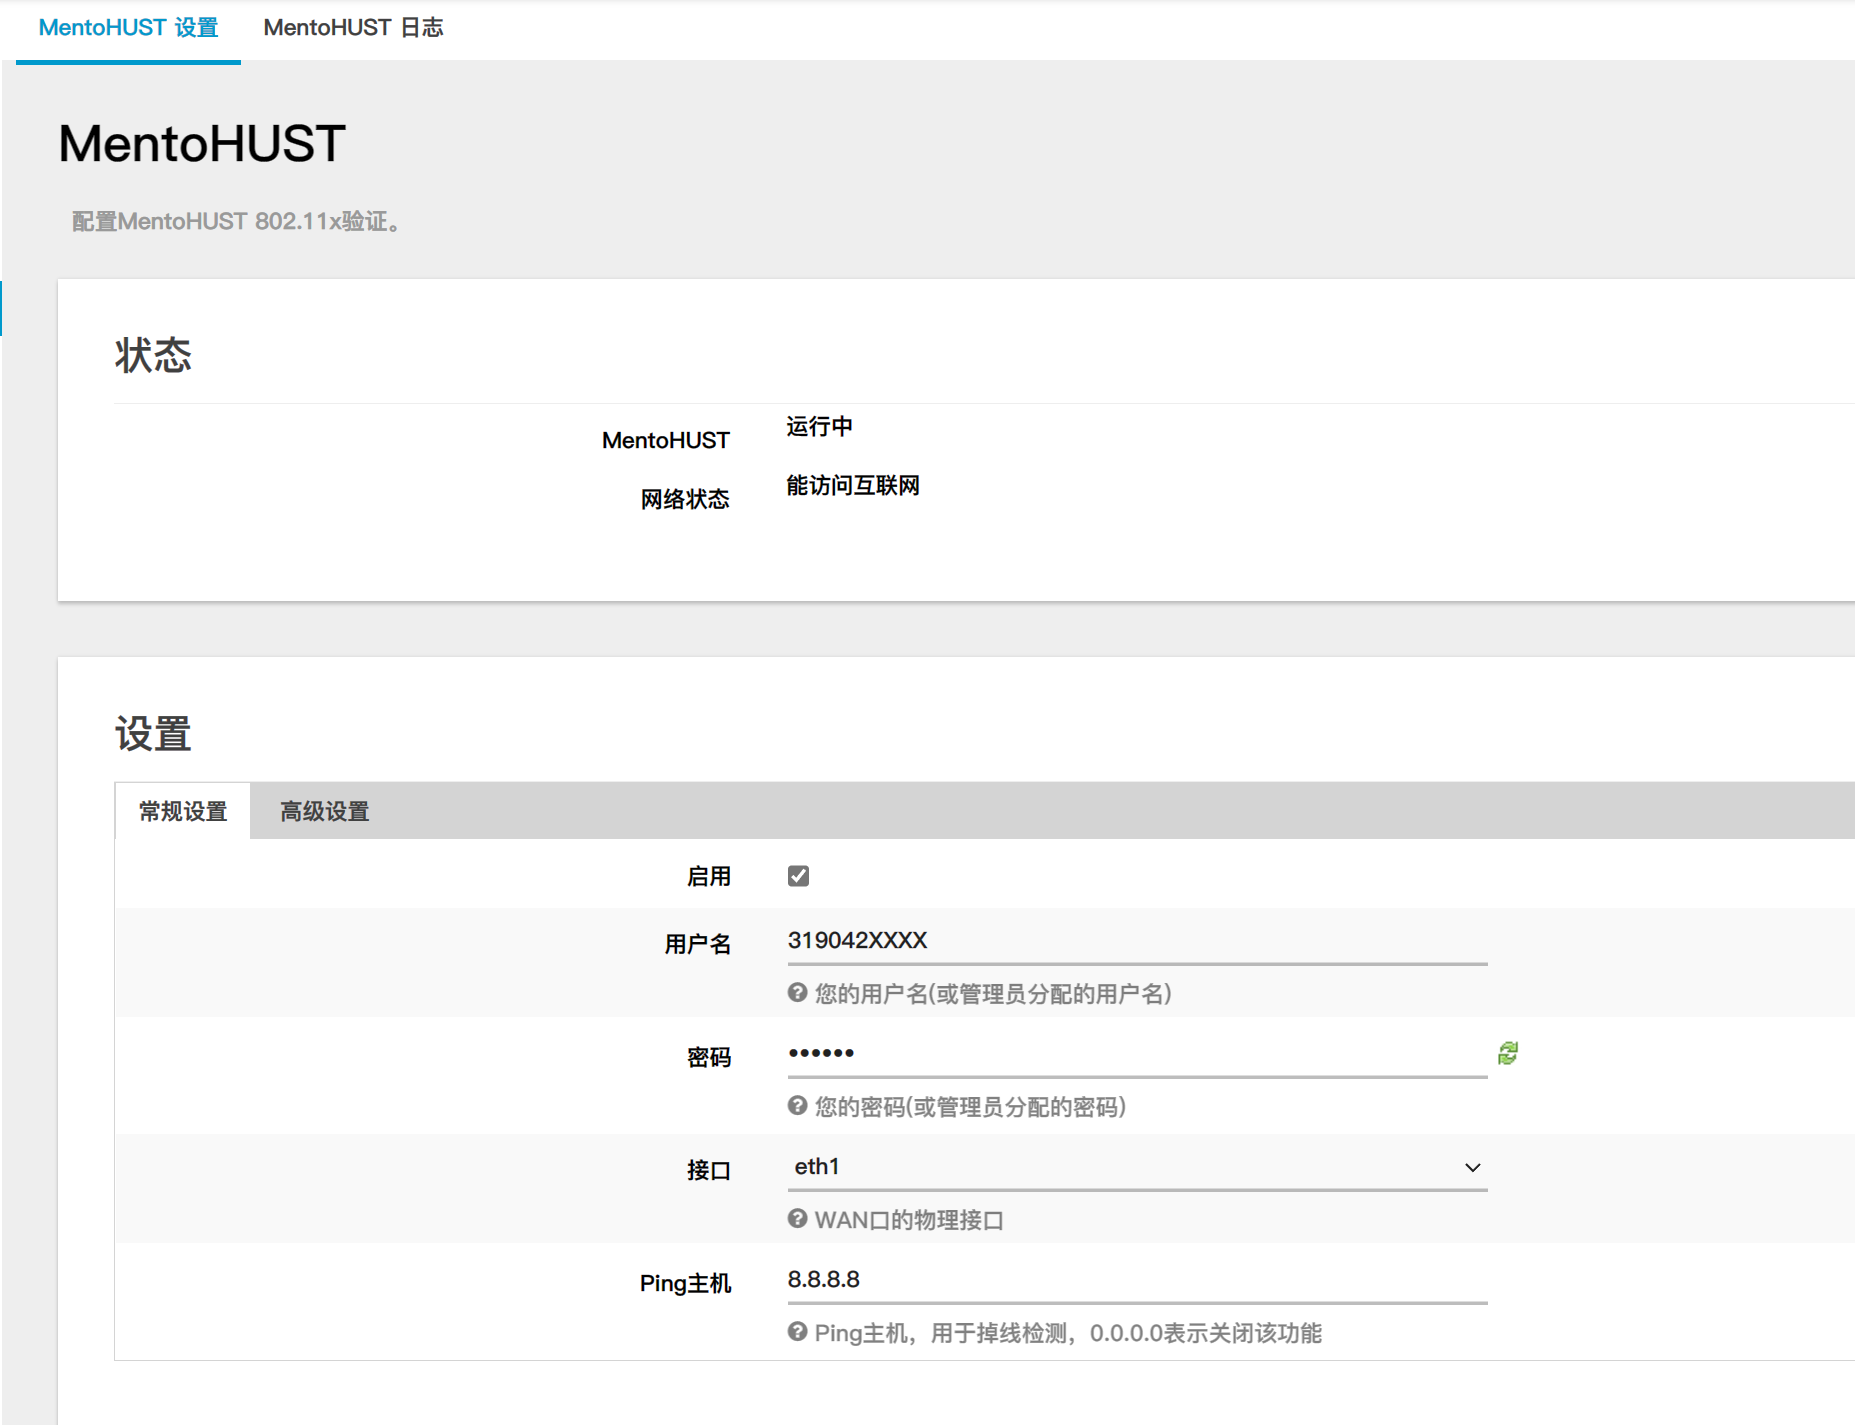Focus the 用户名 input field
Viewport: 1855px width, 1425px height.
pos(1137,941)
